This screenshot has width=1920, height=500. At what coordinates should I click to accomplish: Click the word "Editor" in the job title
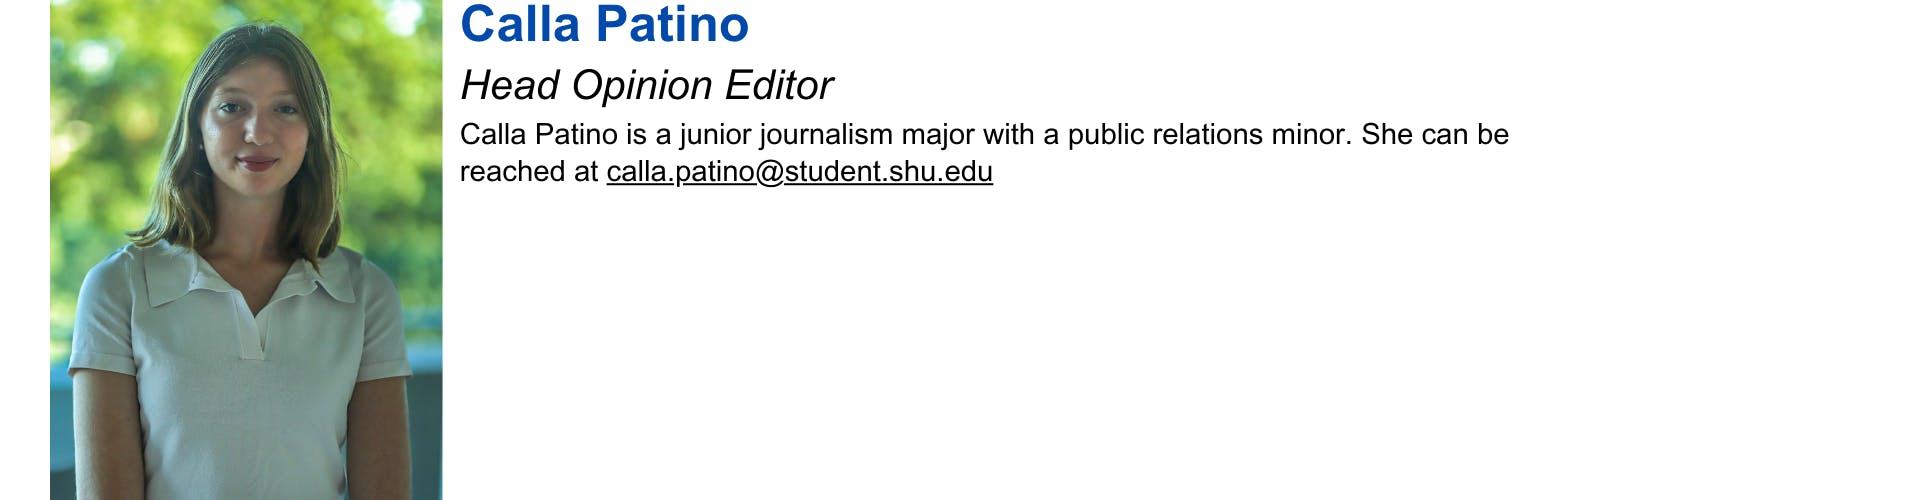pos(779,86)
